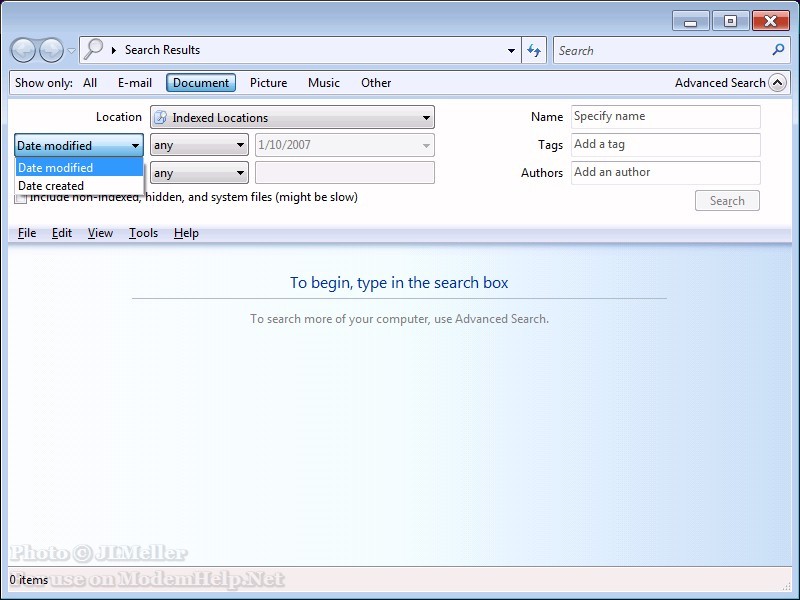Go forward with the Forward arrow button
Image resolution: width=800 pixels, height=600 pixels.
pyautogui.click(x=52, y=51)
